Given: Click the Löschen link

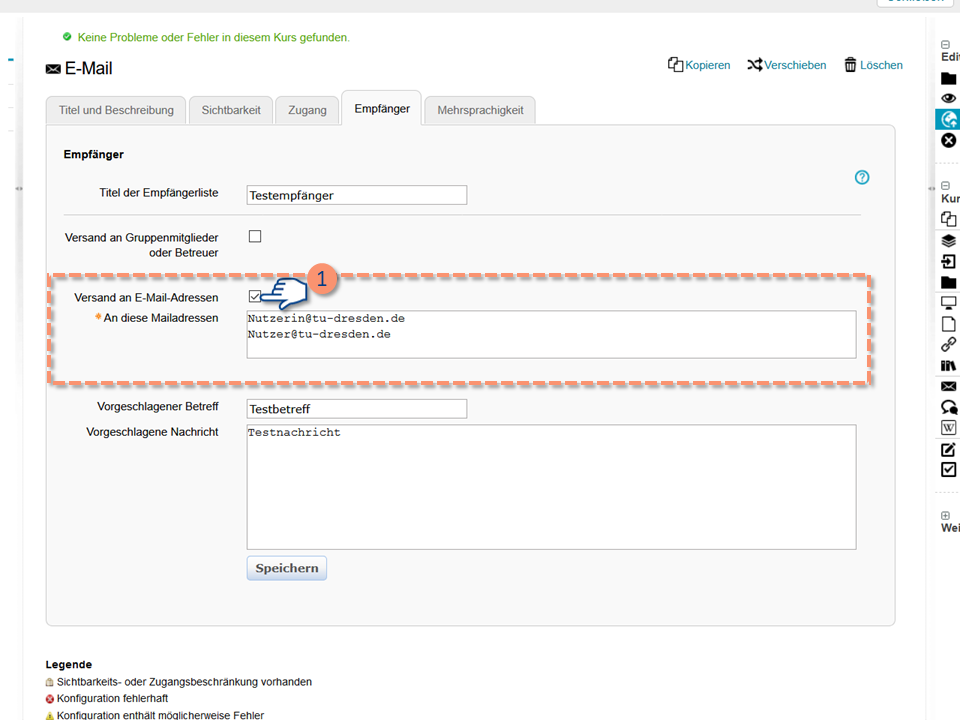Looking at the screenshot, I should tap(873, 65).
